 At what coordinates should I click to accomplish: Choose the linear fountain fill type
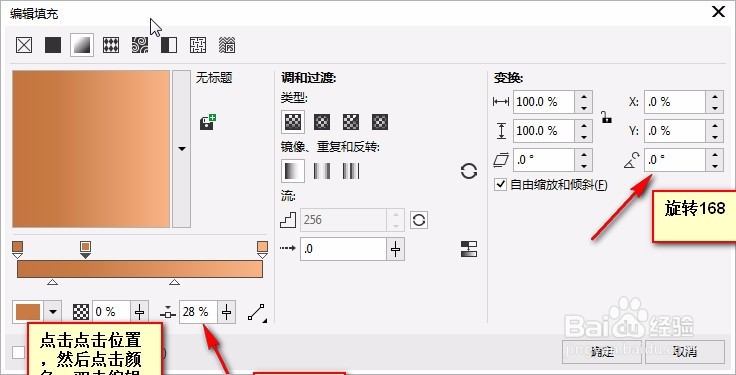(x=293, y=122)
